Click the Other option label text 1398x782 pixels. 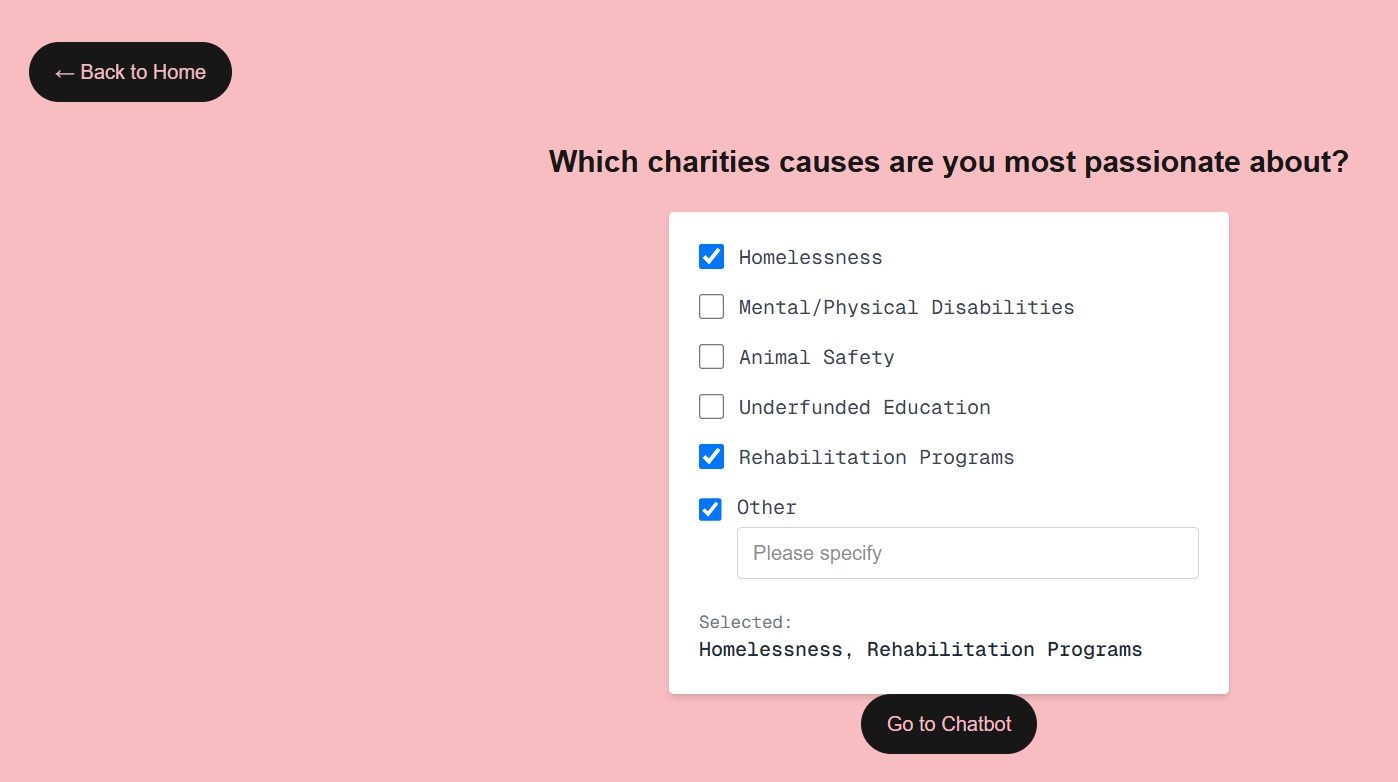[767, 508]
